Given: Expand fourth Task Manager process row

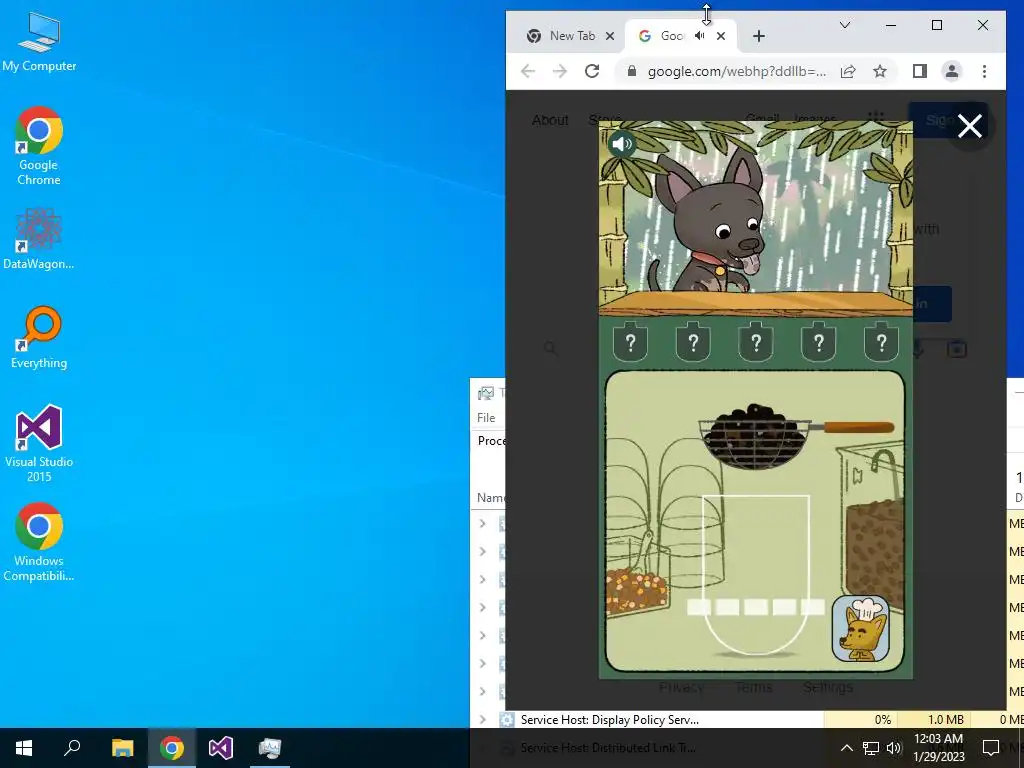Looking at the screenshot, I should [483, 608].
